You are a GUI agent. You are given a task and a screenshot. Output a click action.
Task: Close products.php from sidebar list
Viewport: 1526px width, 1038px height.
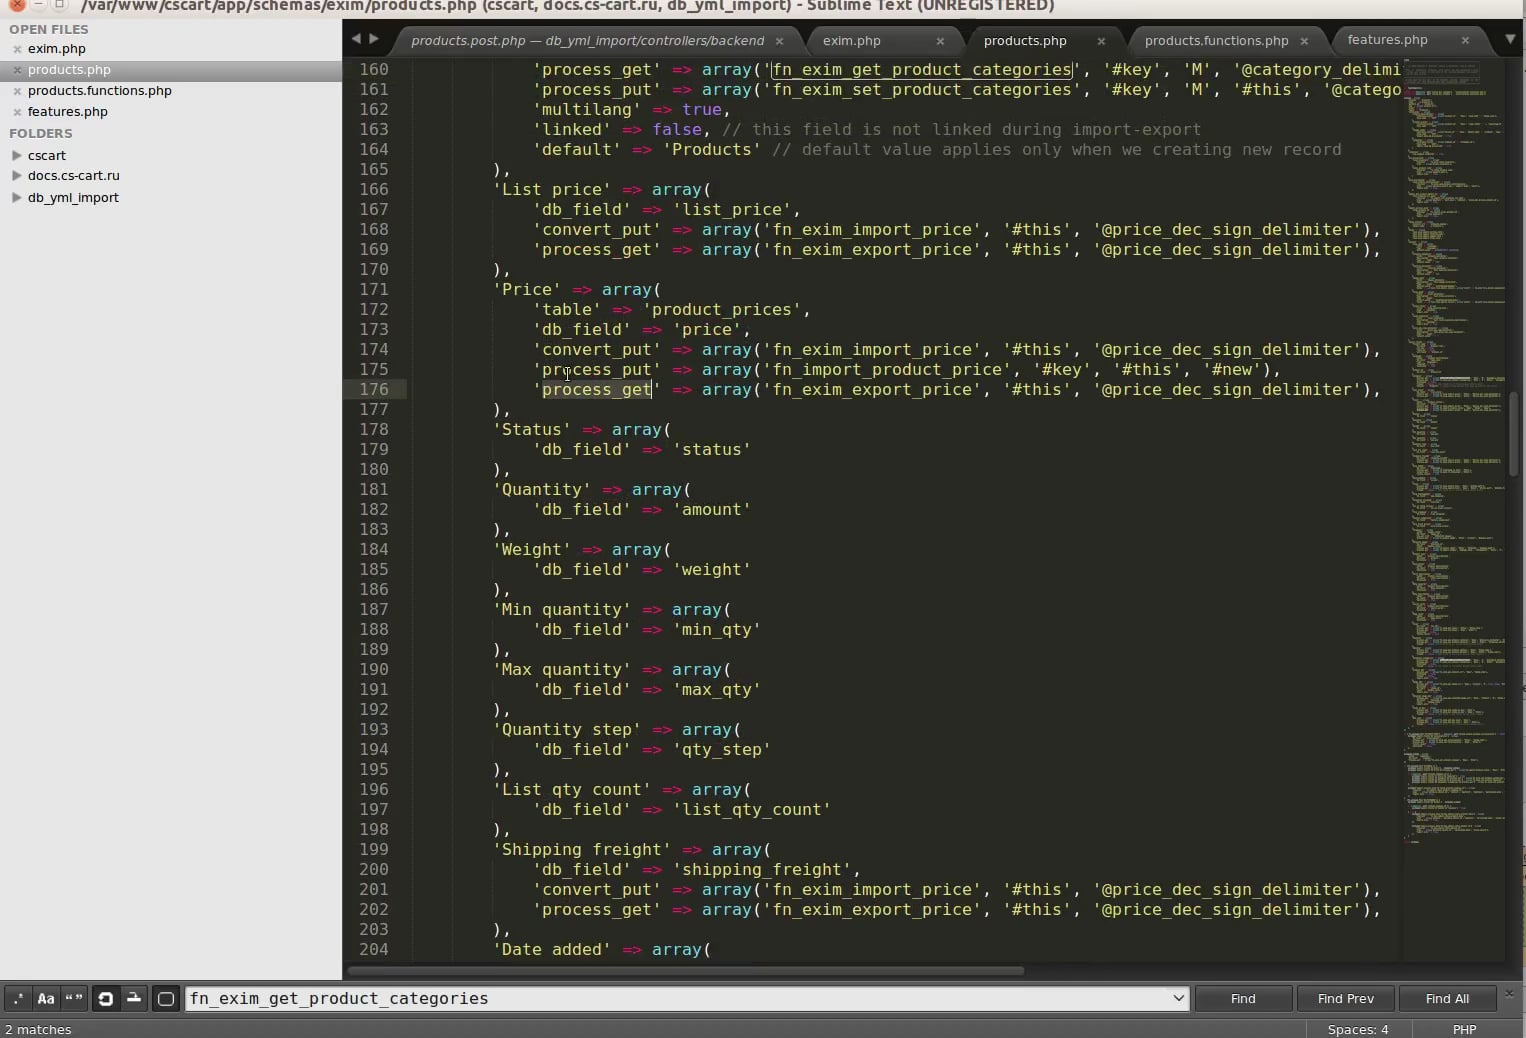click(17, 70)
